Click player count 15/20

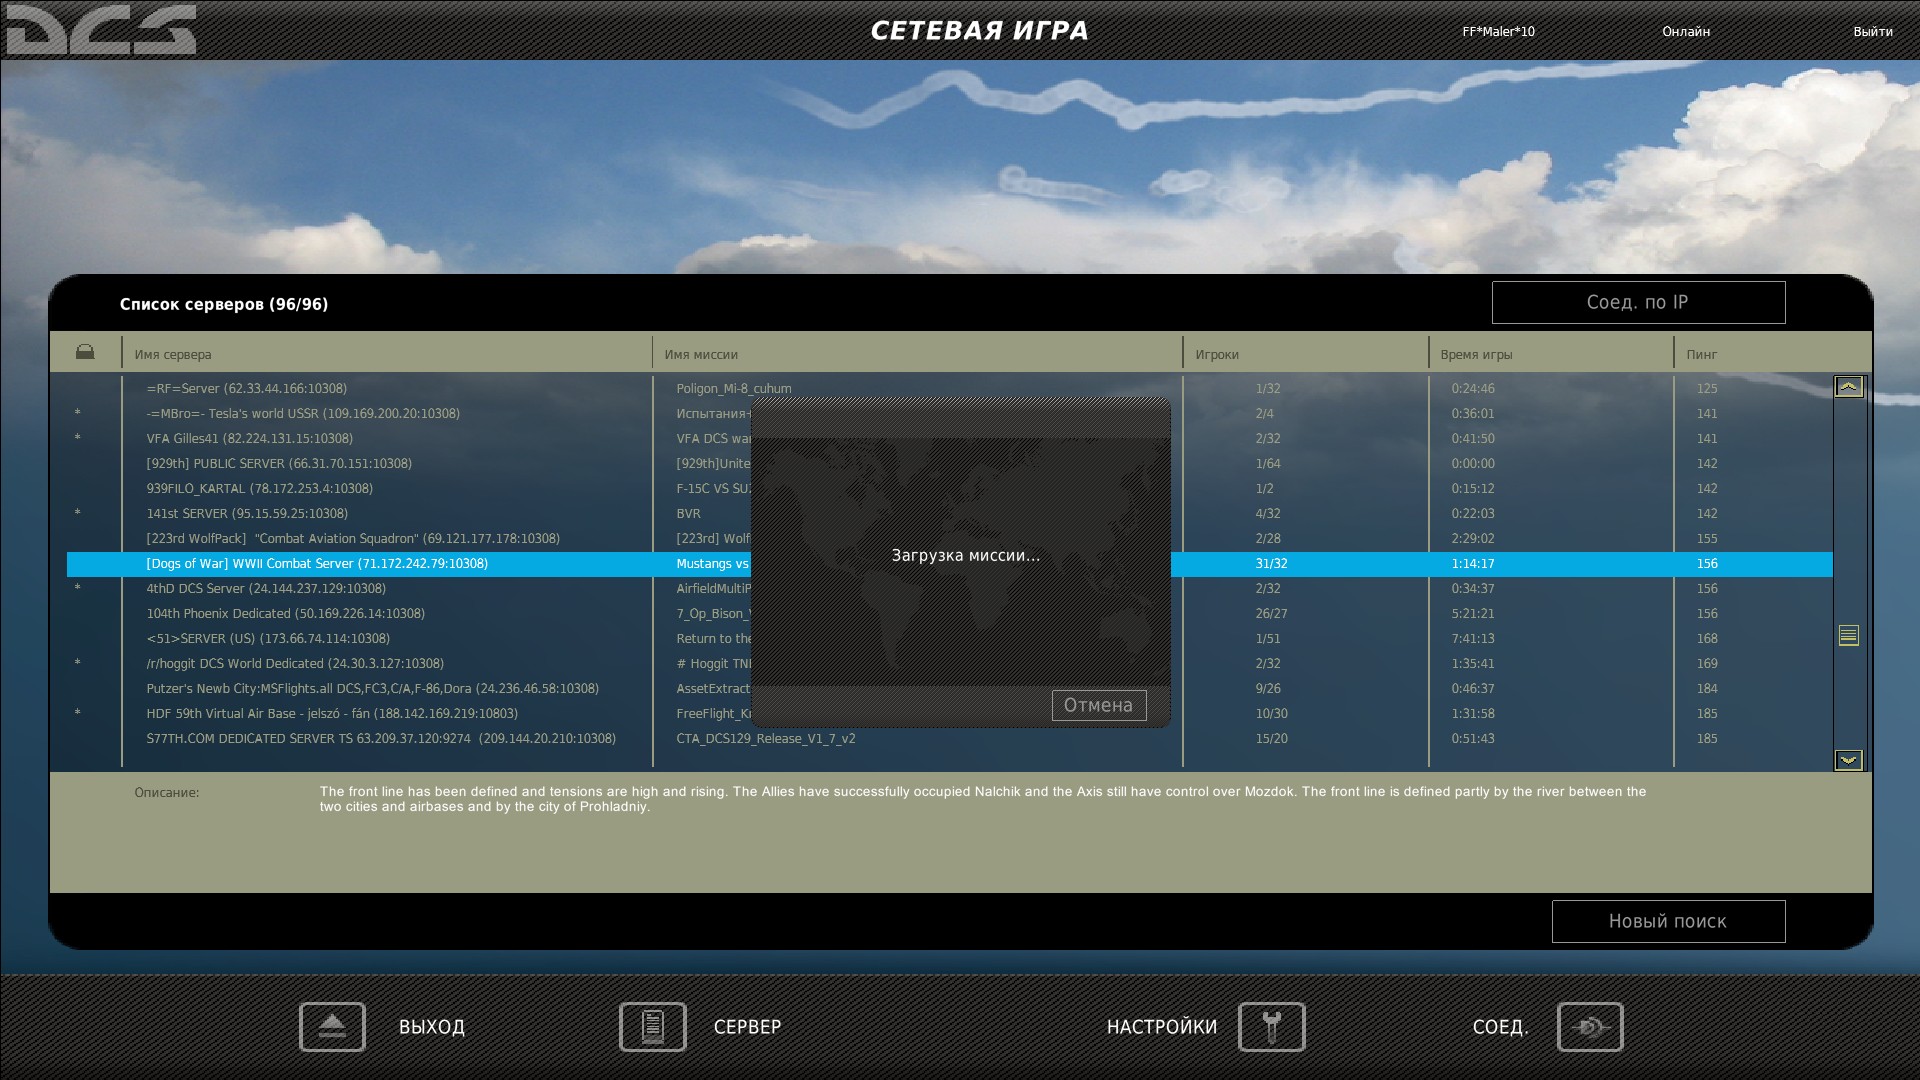tap(1271, 738)
